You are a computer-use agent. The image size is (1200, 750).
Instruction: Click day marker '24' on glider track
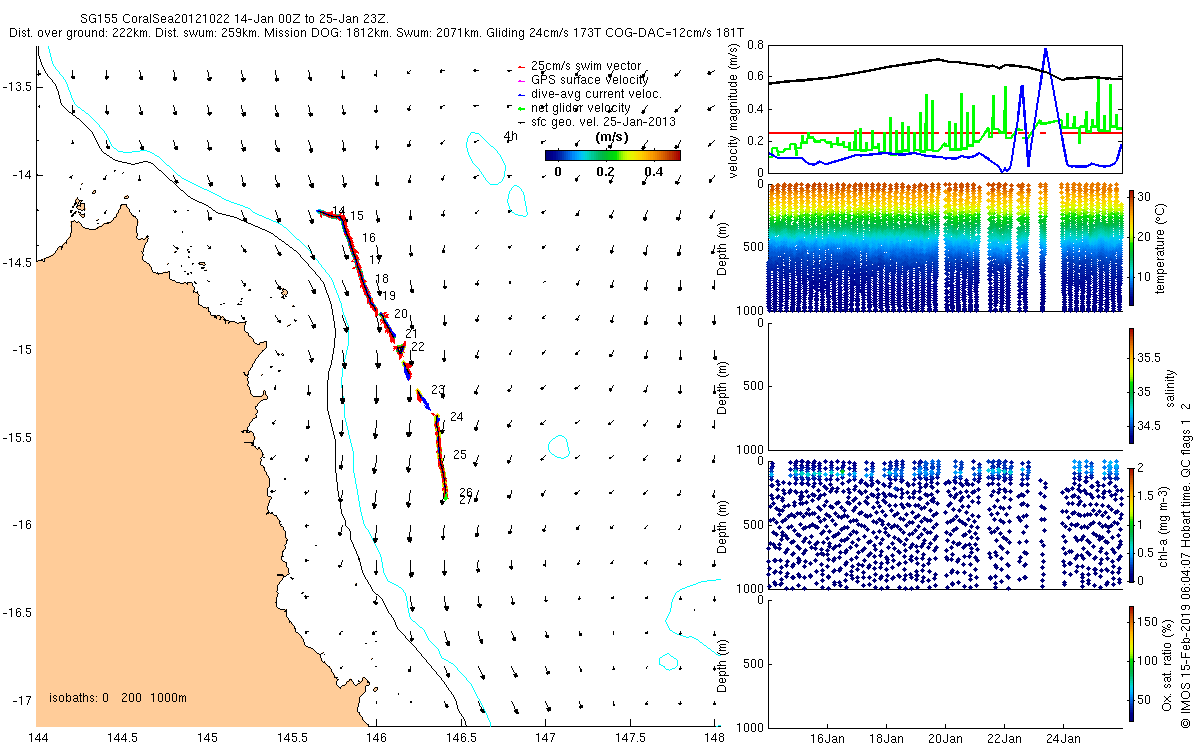point(457,417)
